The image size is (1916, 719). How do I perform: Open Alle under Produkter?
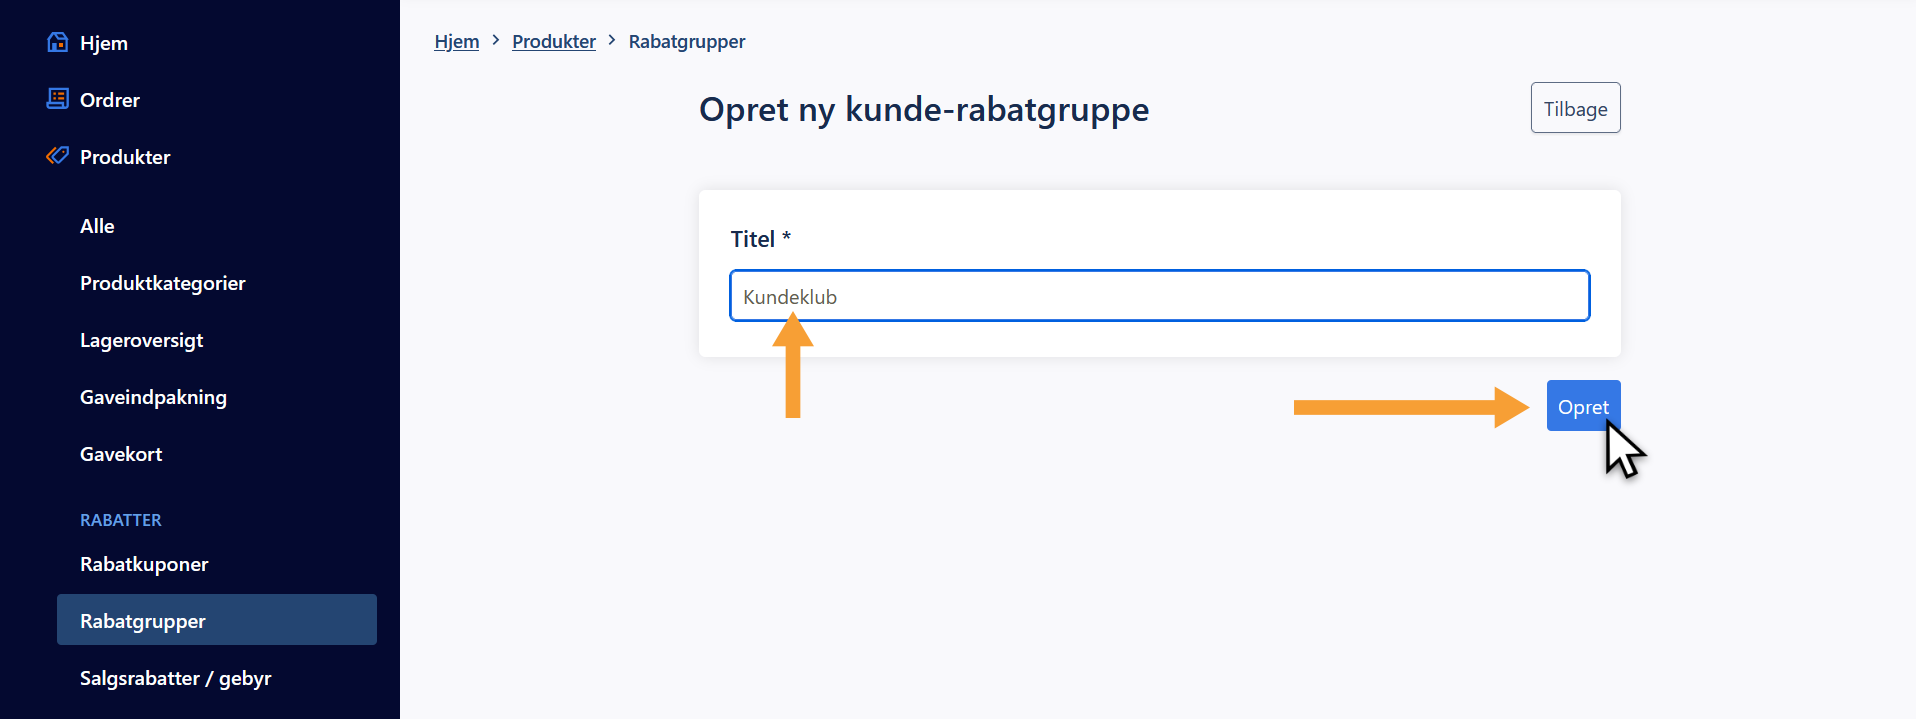pos(97,226)
